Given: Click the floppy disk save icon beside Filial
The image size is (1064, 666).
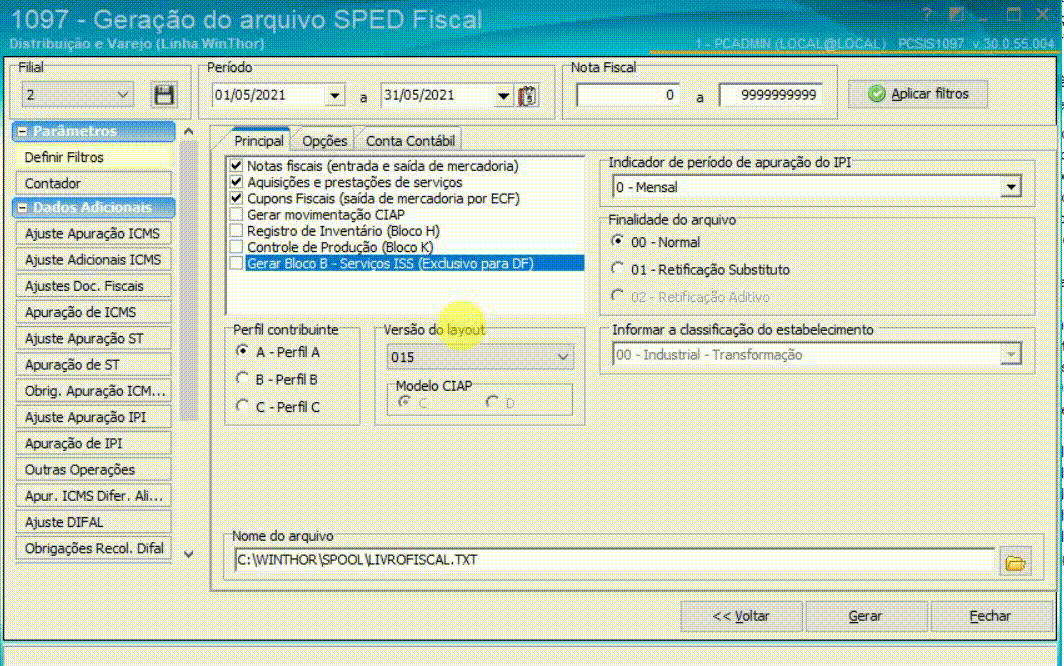Looking at the screenshot, I should click(163, 95).
